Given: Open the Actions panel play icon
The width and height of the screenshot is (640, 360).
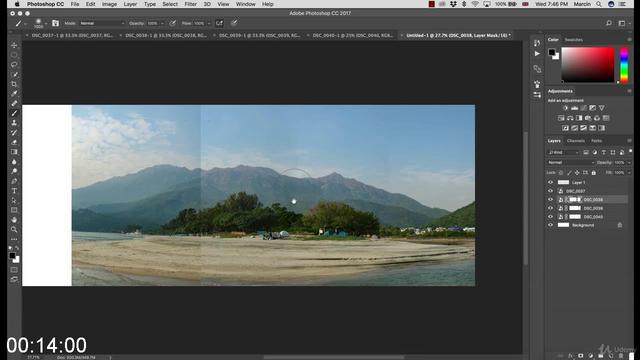Looking at the screenshot, I should pos(537,53).
